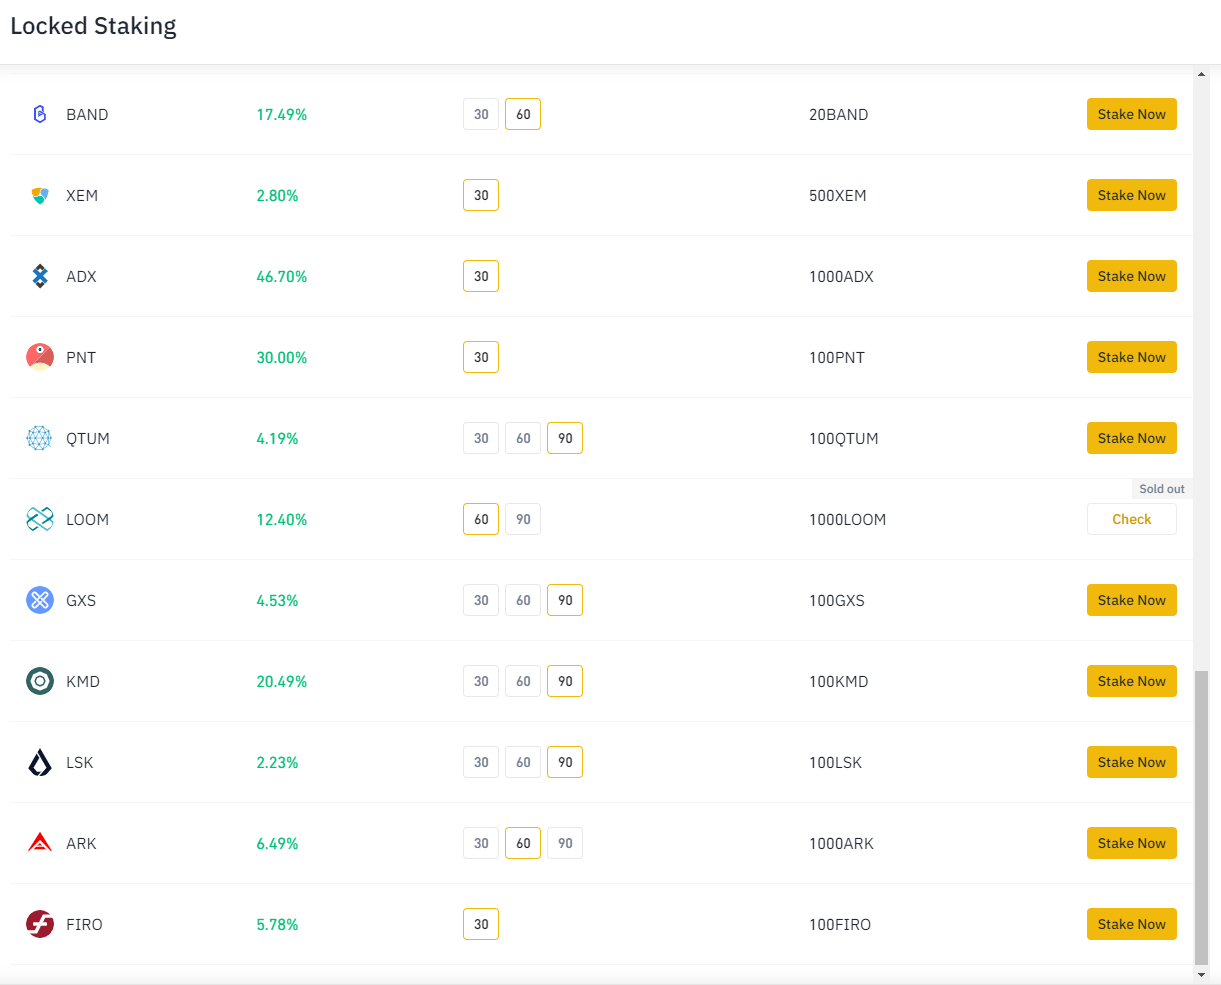
Task: Select 60-day duration for LSK
Action: [523, 762]
